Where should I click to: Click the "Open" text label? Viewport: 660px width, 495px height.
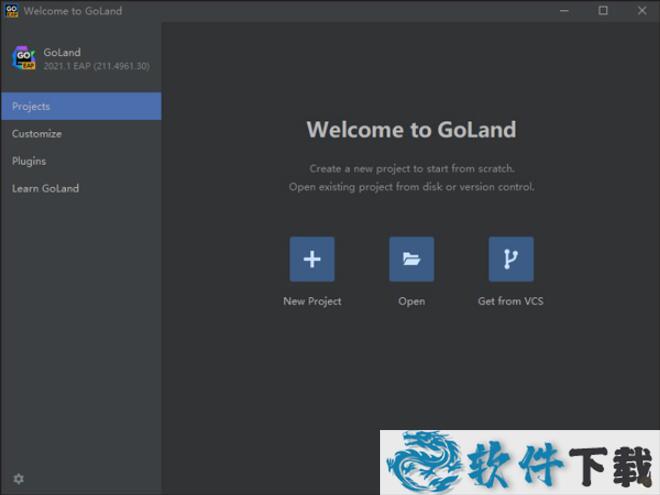click(x=411, y=301)
